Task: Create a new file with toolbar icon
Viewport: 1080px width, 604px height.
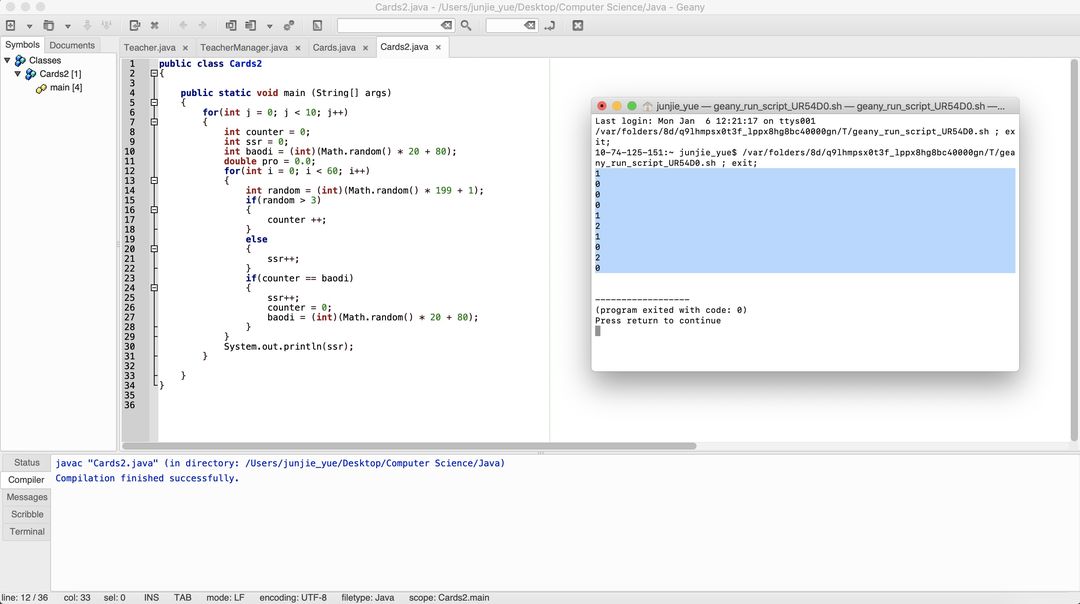Action: [10, 25]
